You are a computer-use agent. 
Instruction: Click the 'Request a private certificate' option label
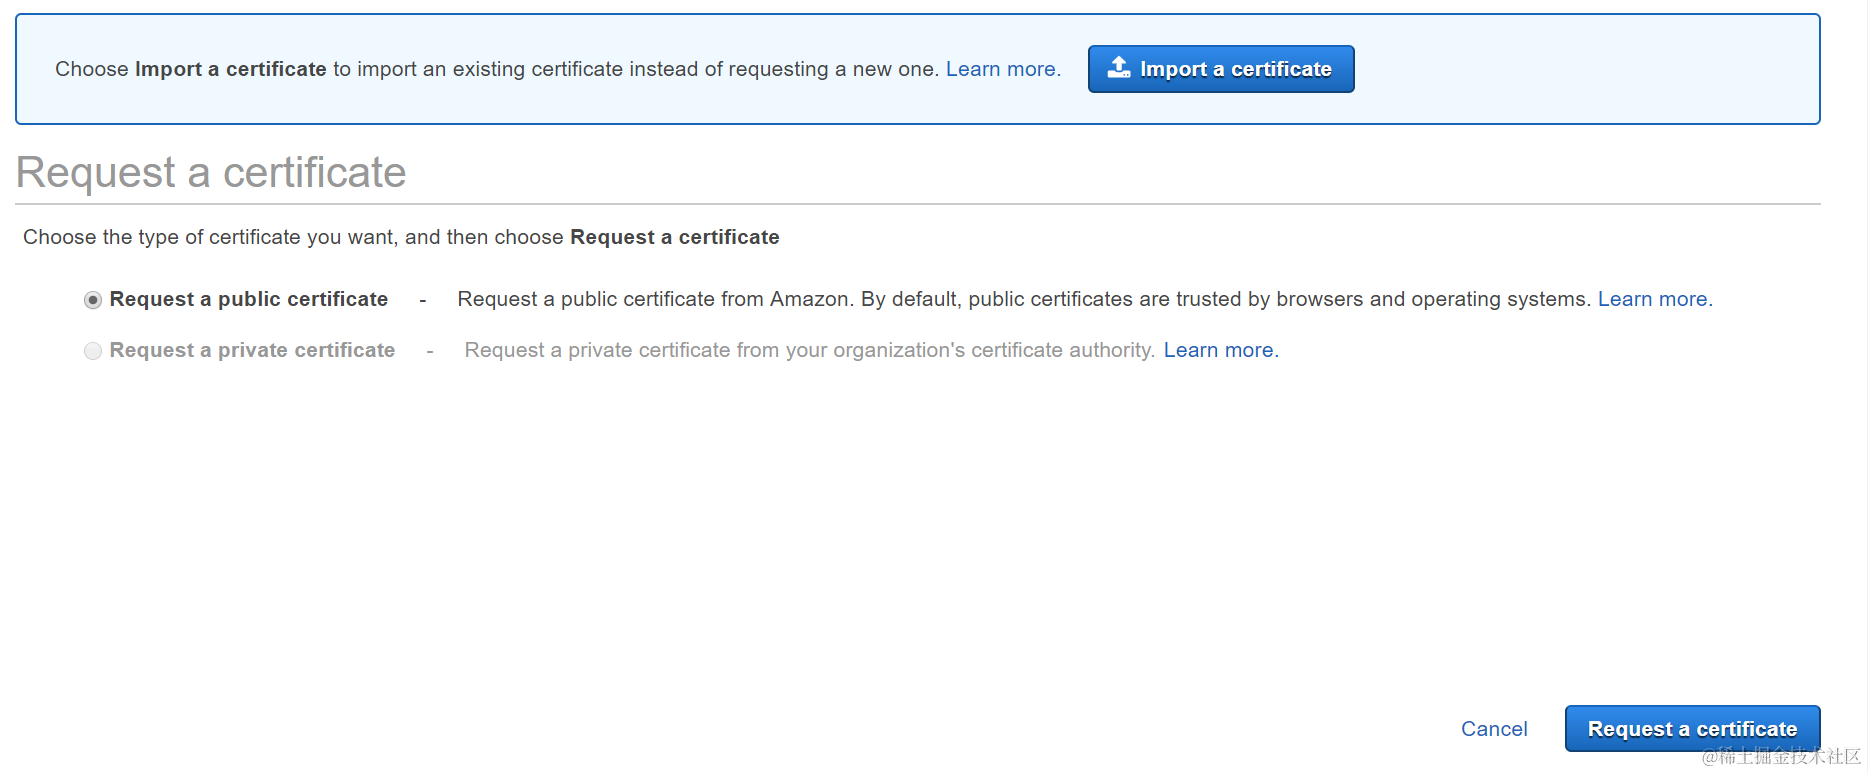(x=252, y=350)
